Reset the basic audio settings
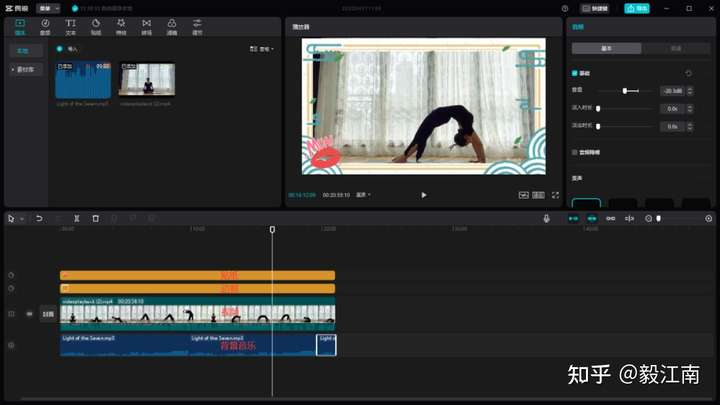Image resolution: width=720 pixels, height=405 pixels. tap(688, 73)
